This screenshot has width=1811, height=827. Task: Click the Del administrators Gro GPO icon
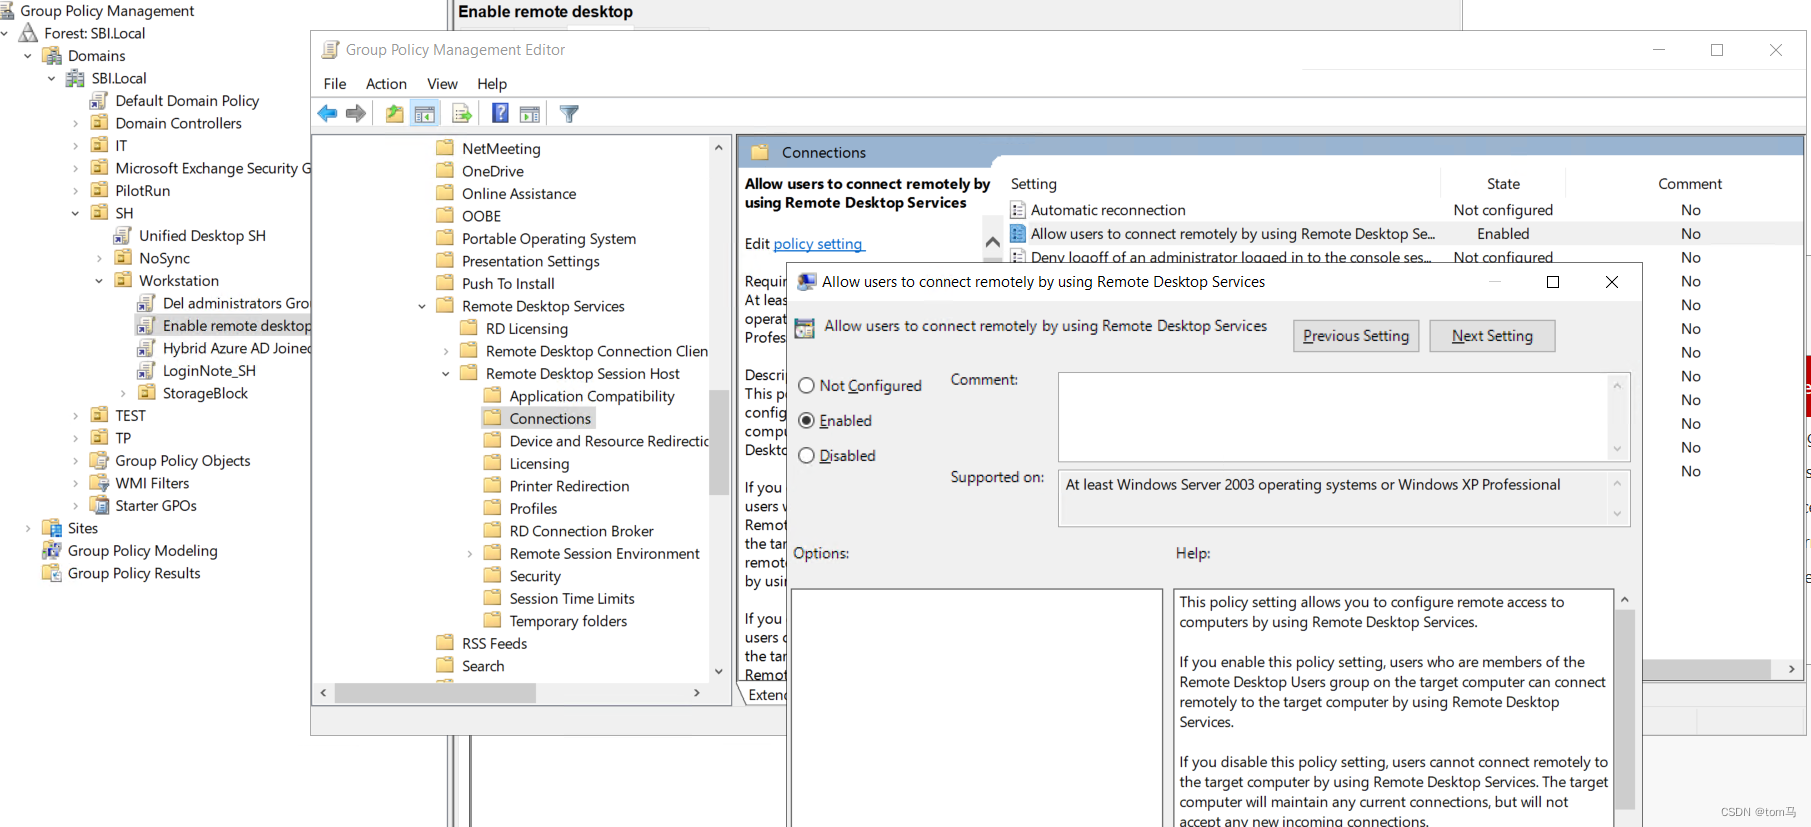click(x=146, y=303)
